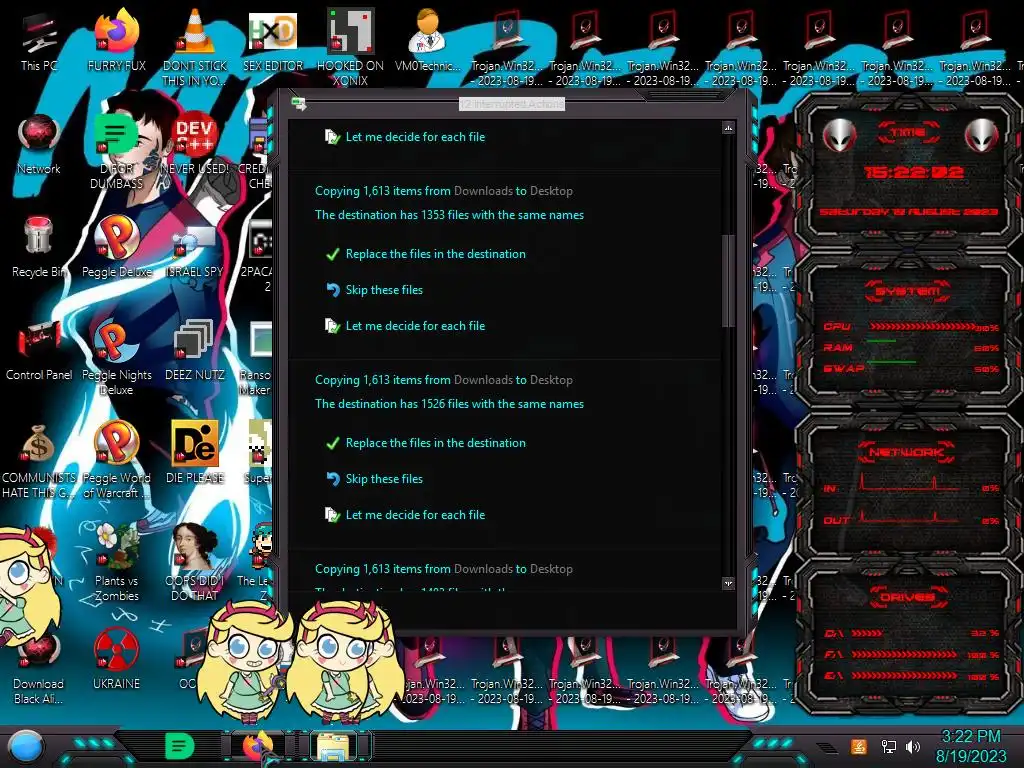
Task: Click the dialog scrollbar up arrow
Action: click(728, 128)
